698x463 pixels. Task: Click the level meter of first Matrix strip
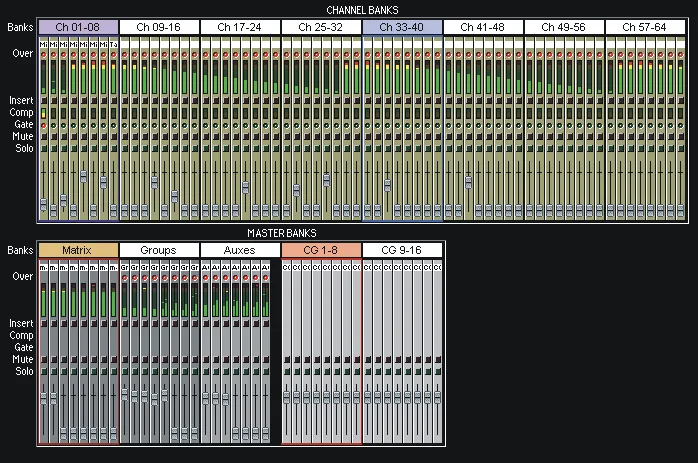[x=44, y=300]
